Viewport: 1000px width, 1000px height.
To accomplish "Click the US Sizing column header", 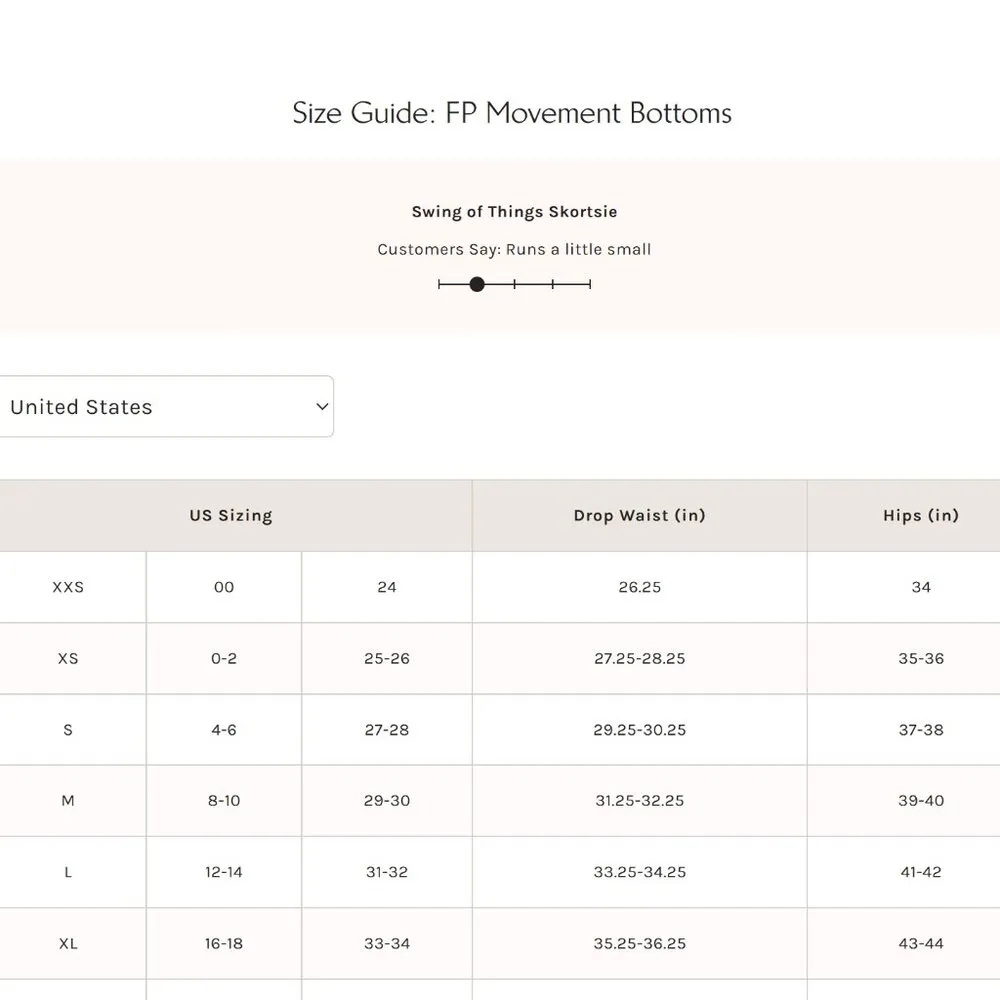I will click(231, 516).
